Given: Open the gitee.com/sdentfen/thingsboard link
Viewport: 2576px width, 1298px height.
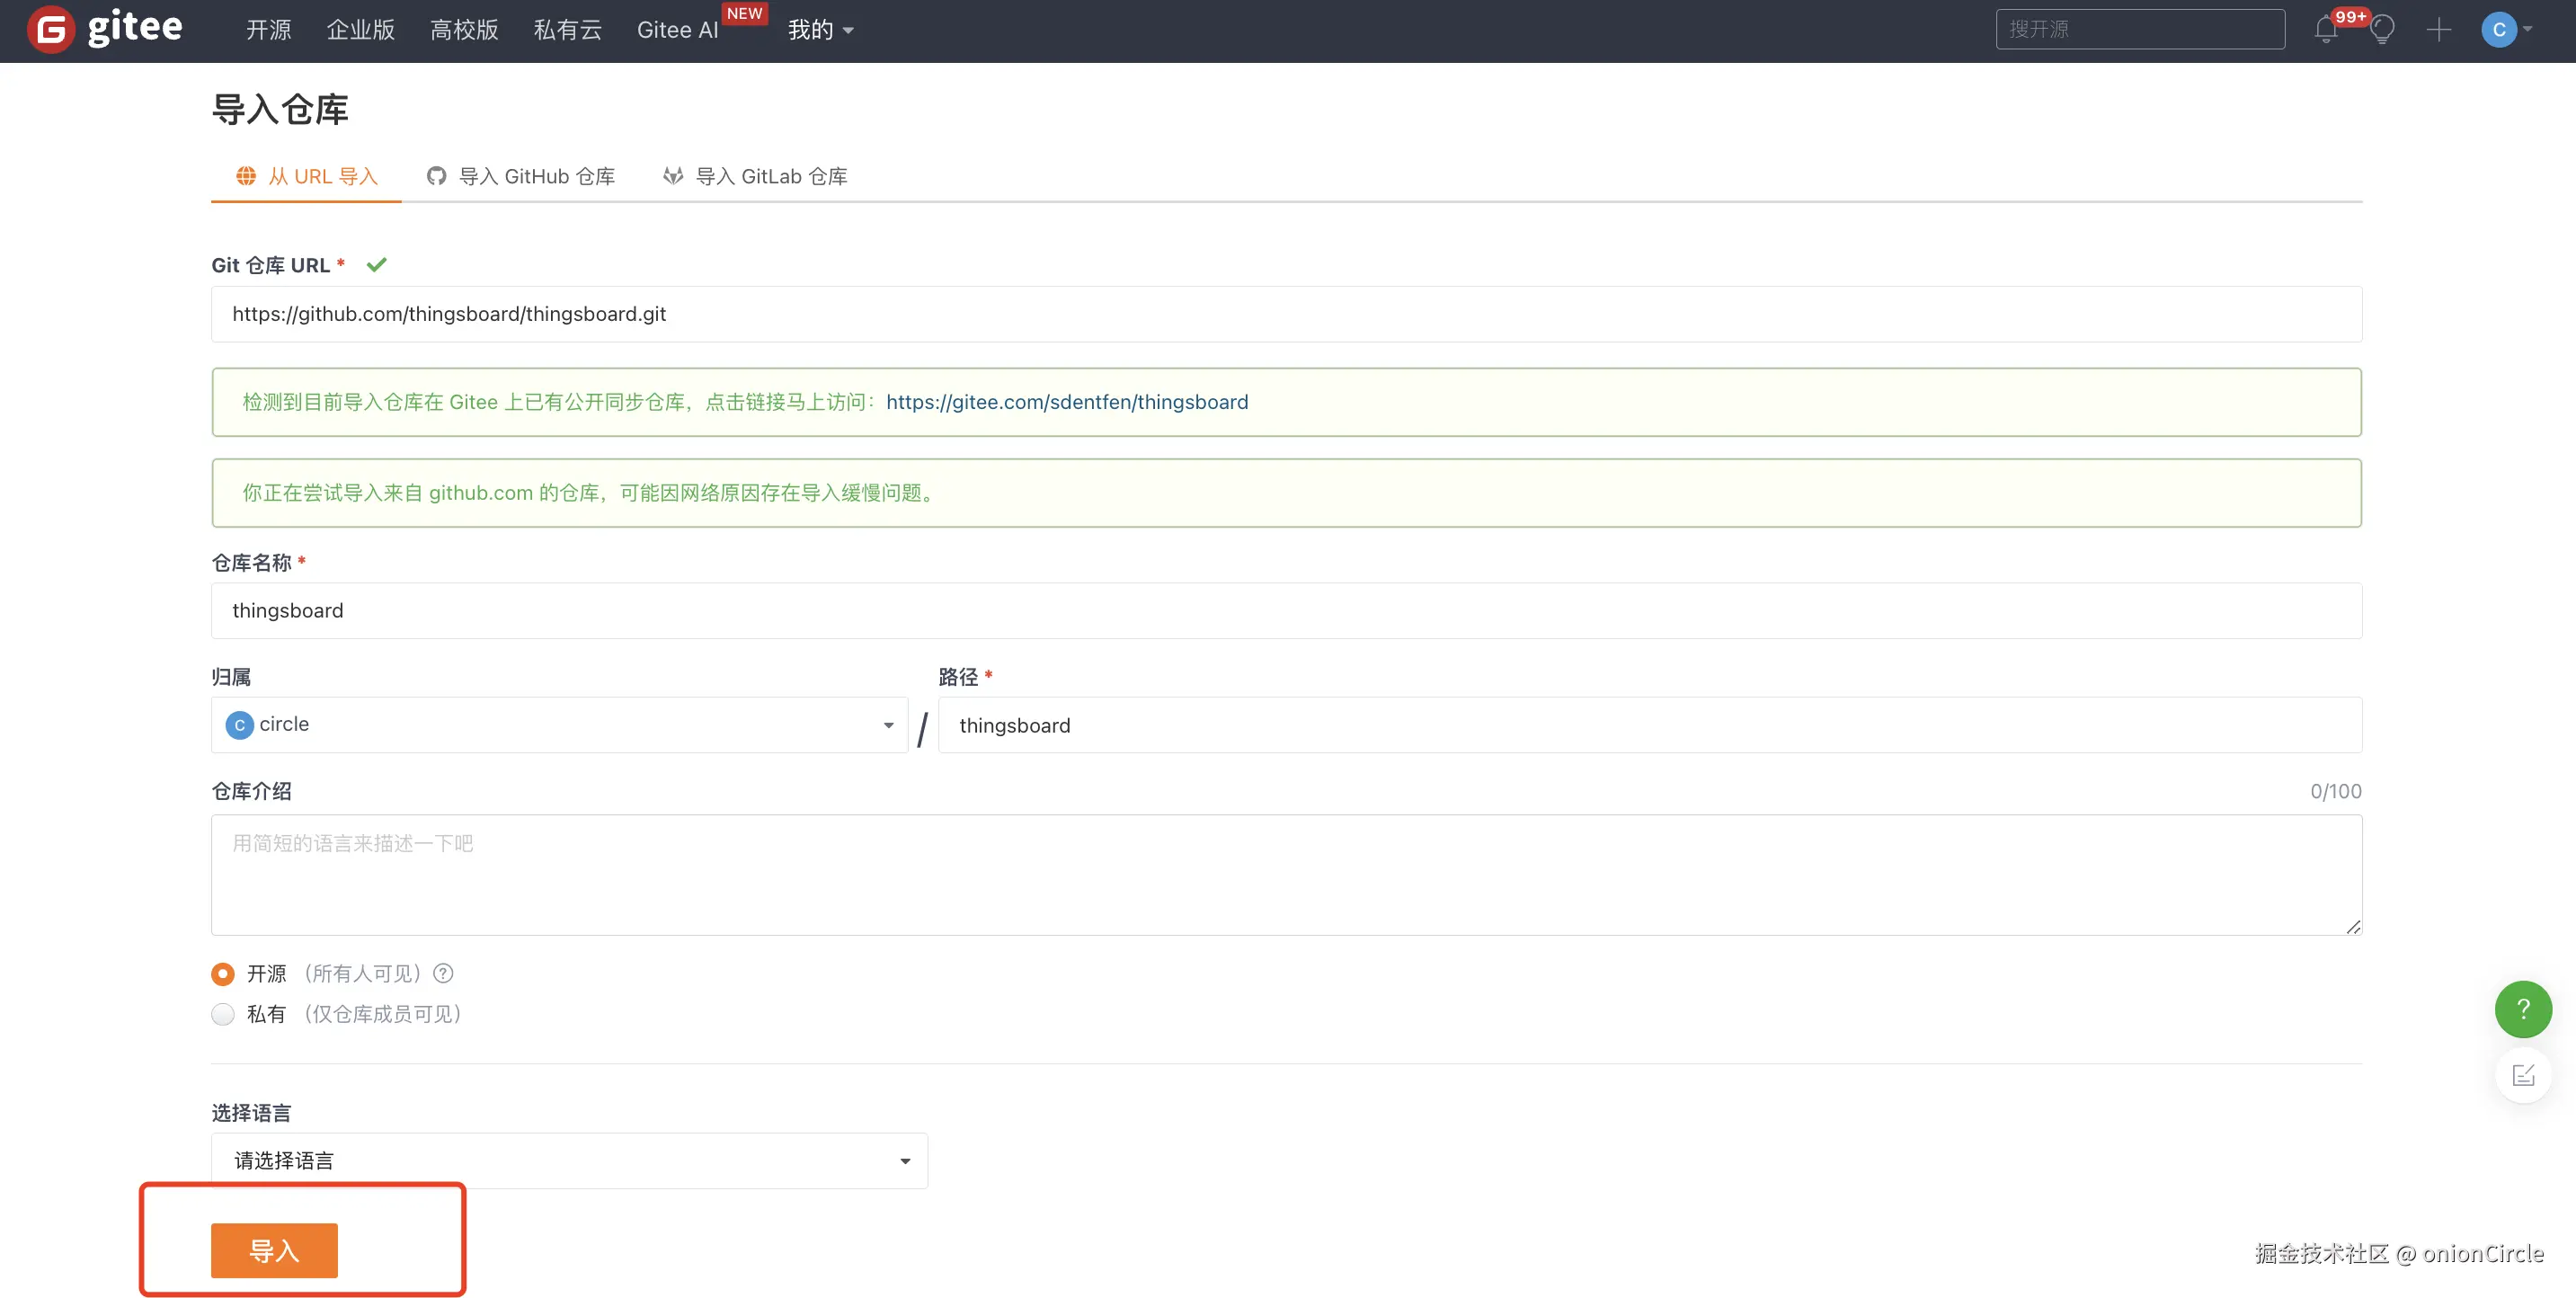Looking at the screenshot, I should click(x=1066, y=402).
